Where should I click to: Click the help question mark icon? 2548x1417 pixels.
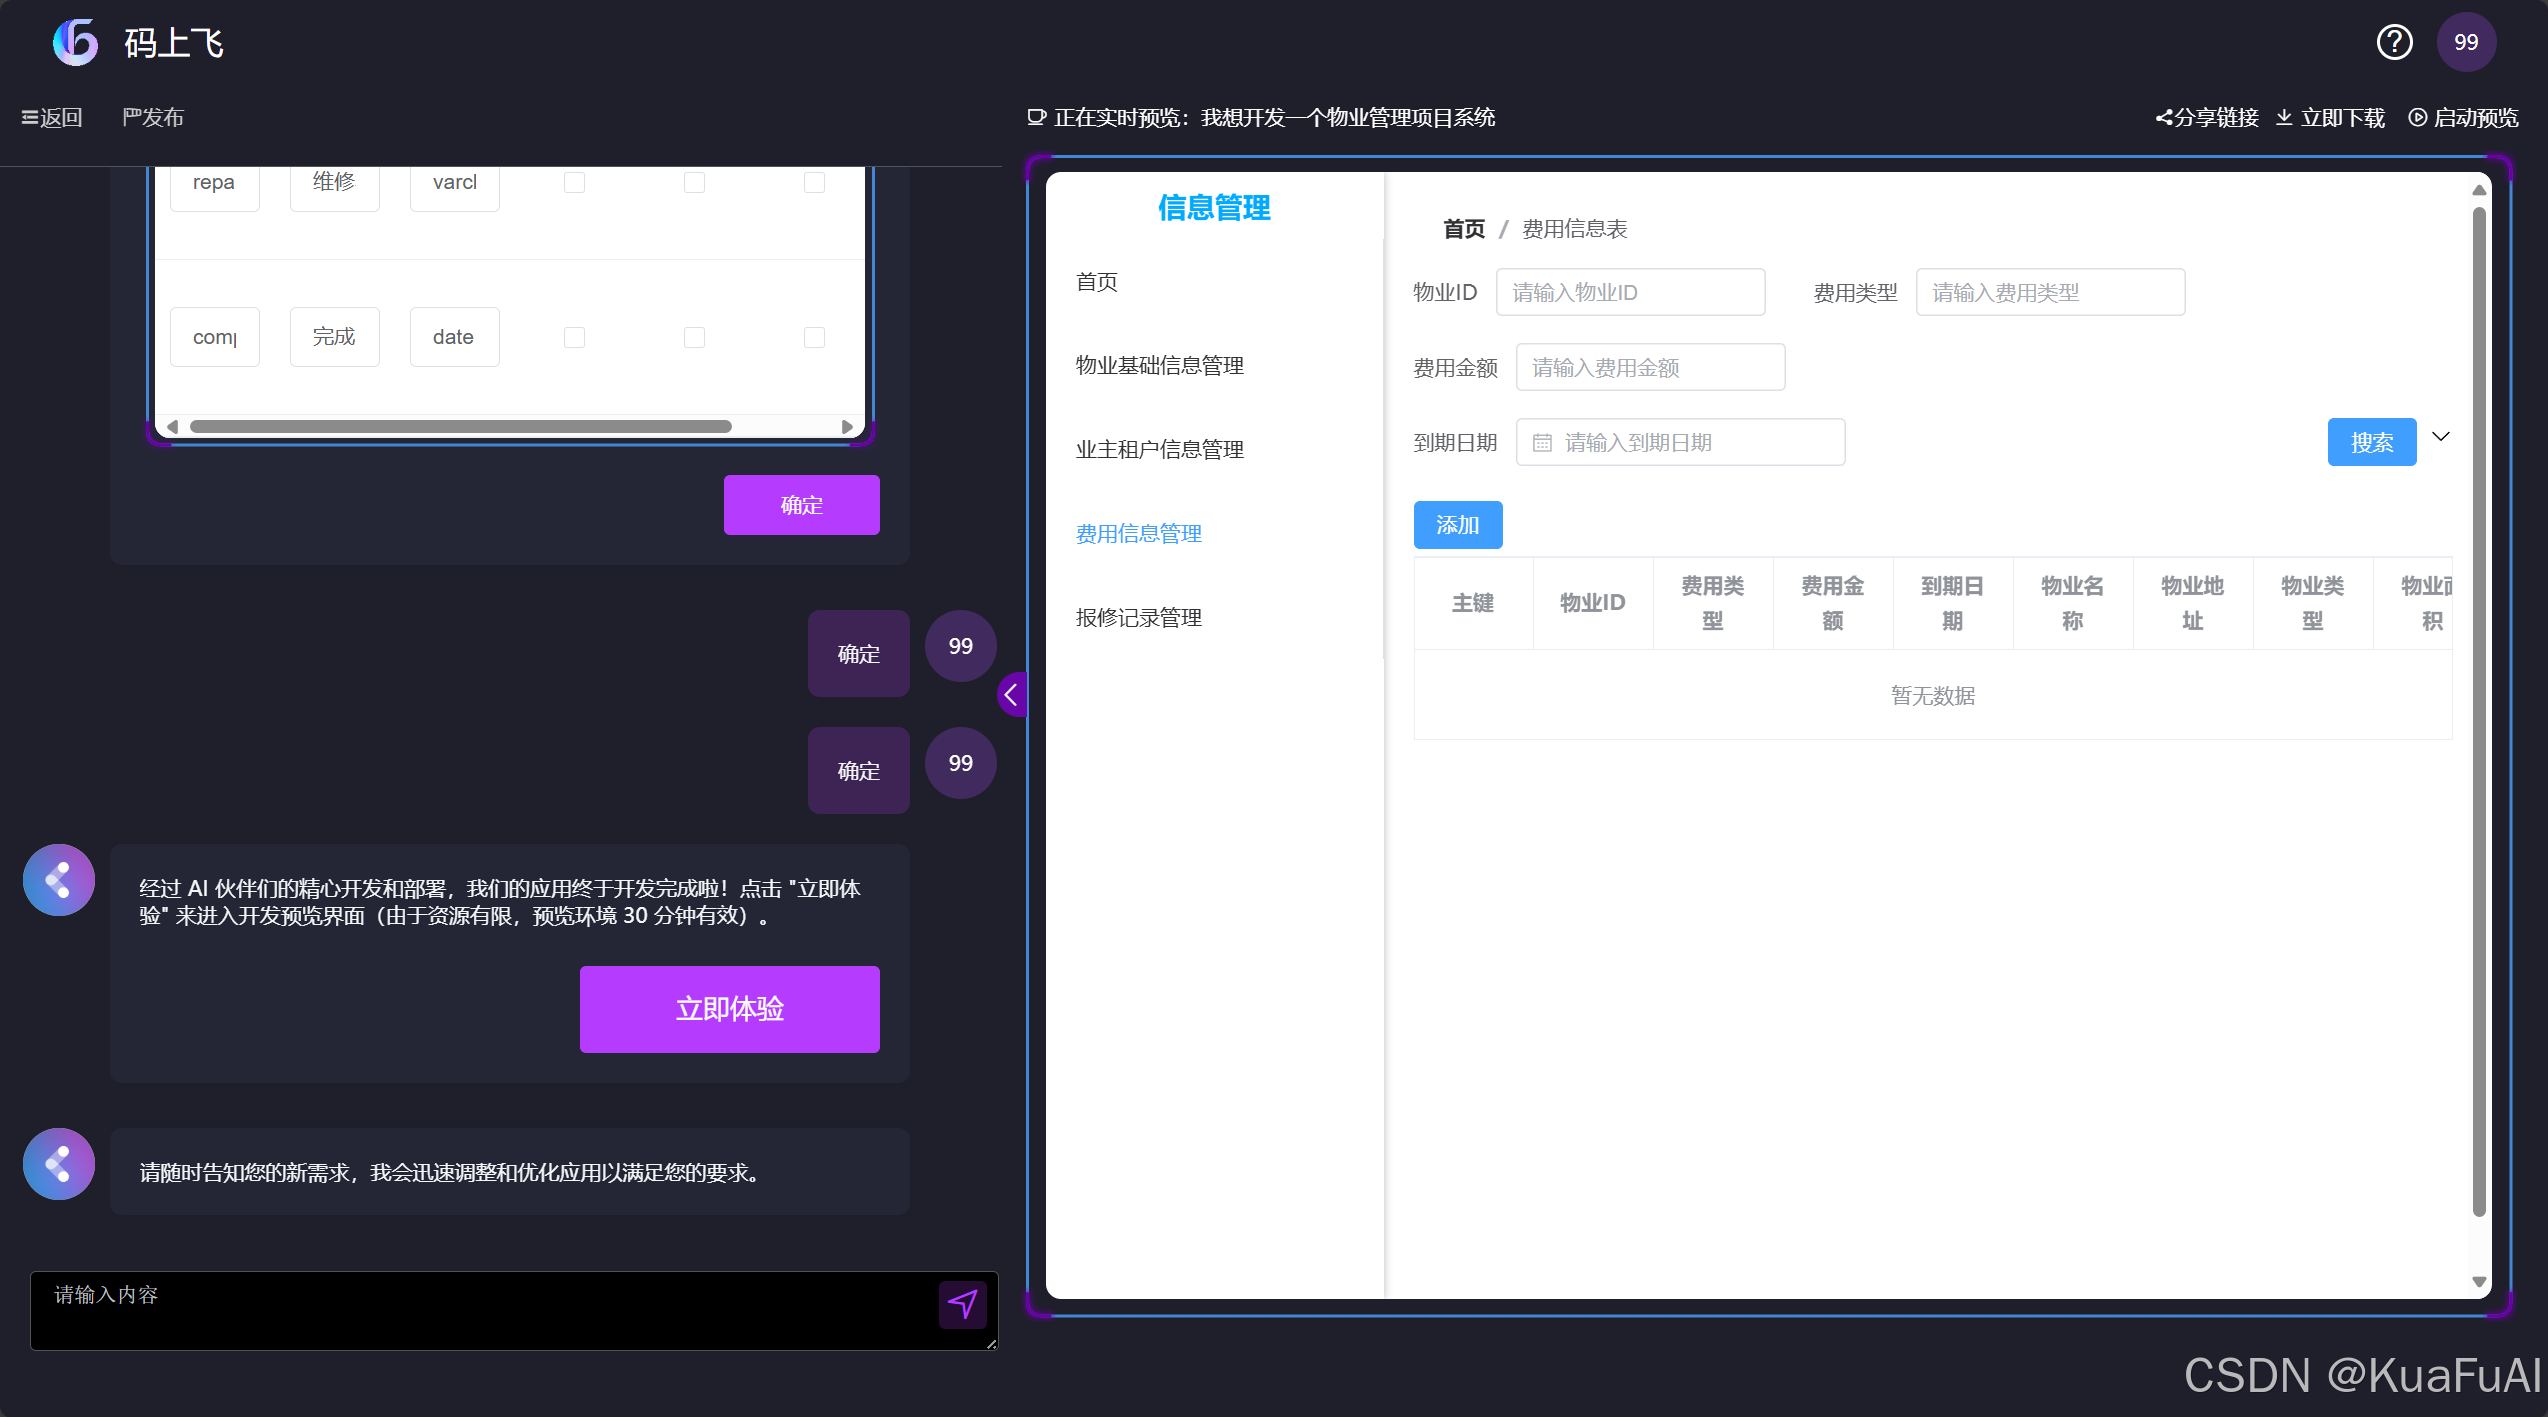[2394, 42]
